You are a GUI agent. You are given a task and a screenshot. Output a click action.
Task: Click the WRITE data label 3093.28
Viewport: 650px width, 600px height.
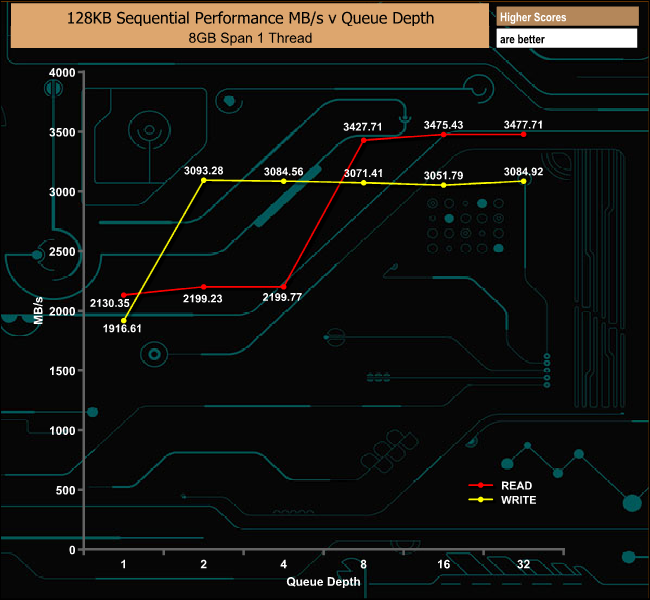(204, 171)
